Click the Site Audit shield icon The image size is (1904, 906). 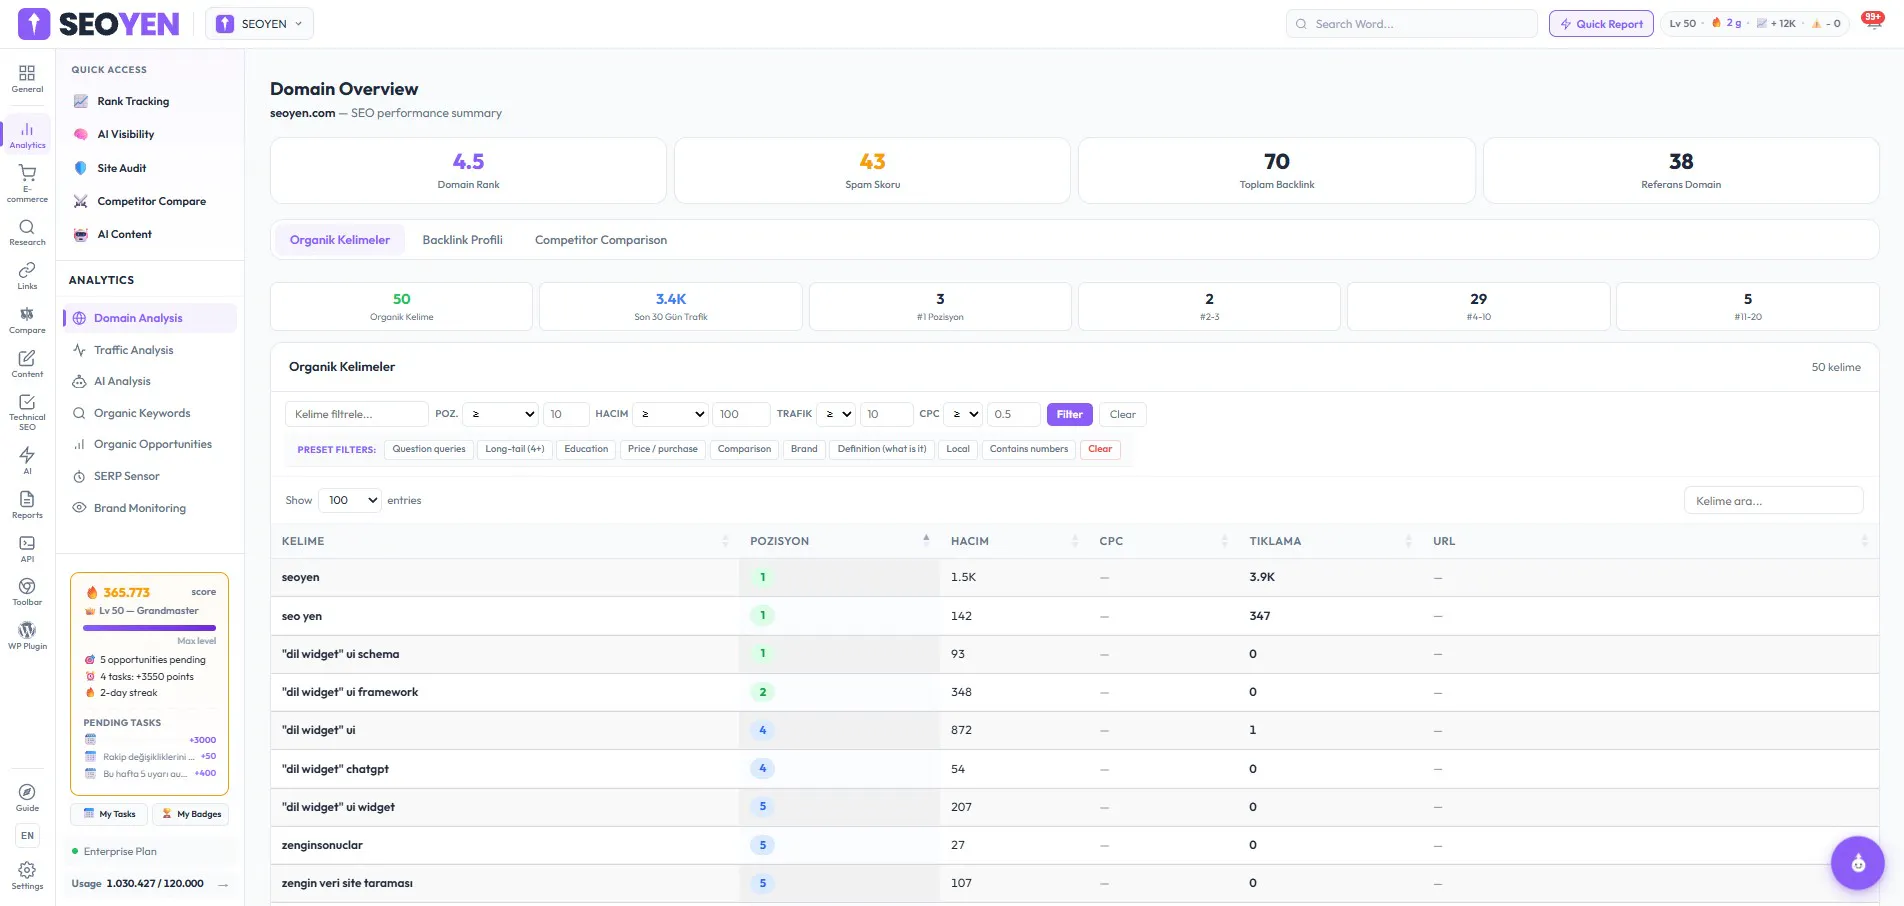81,168
